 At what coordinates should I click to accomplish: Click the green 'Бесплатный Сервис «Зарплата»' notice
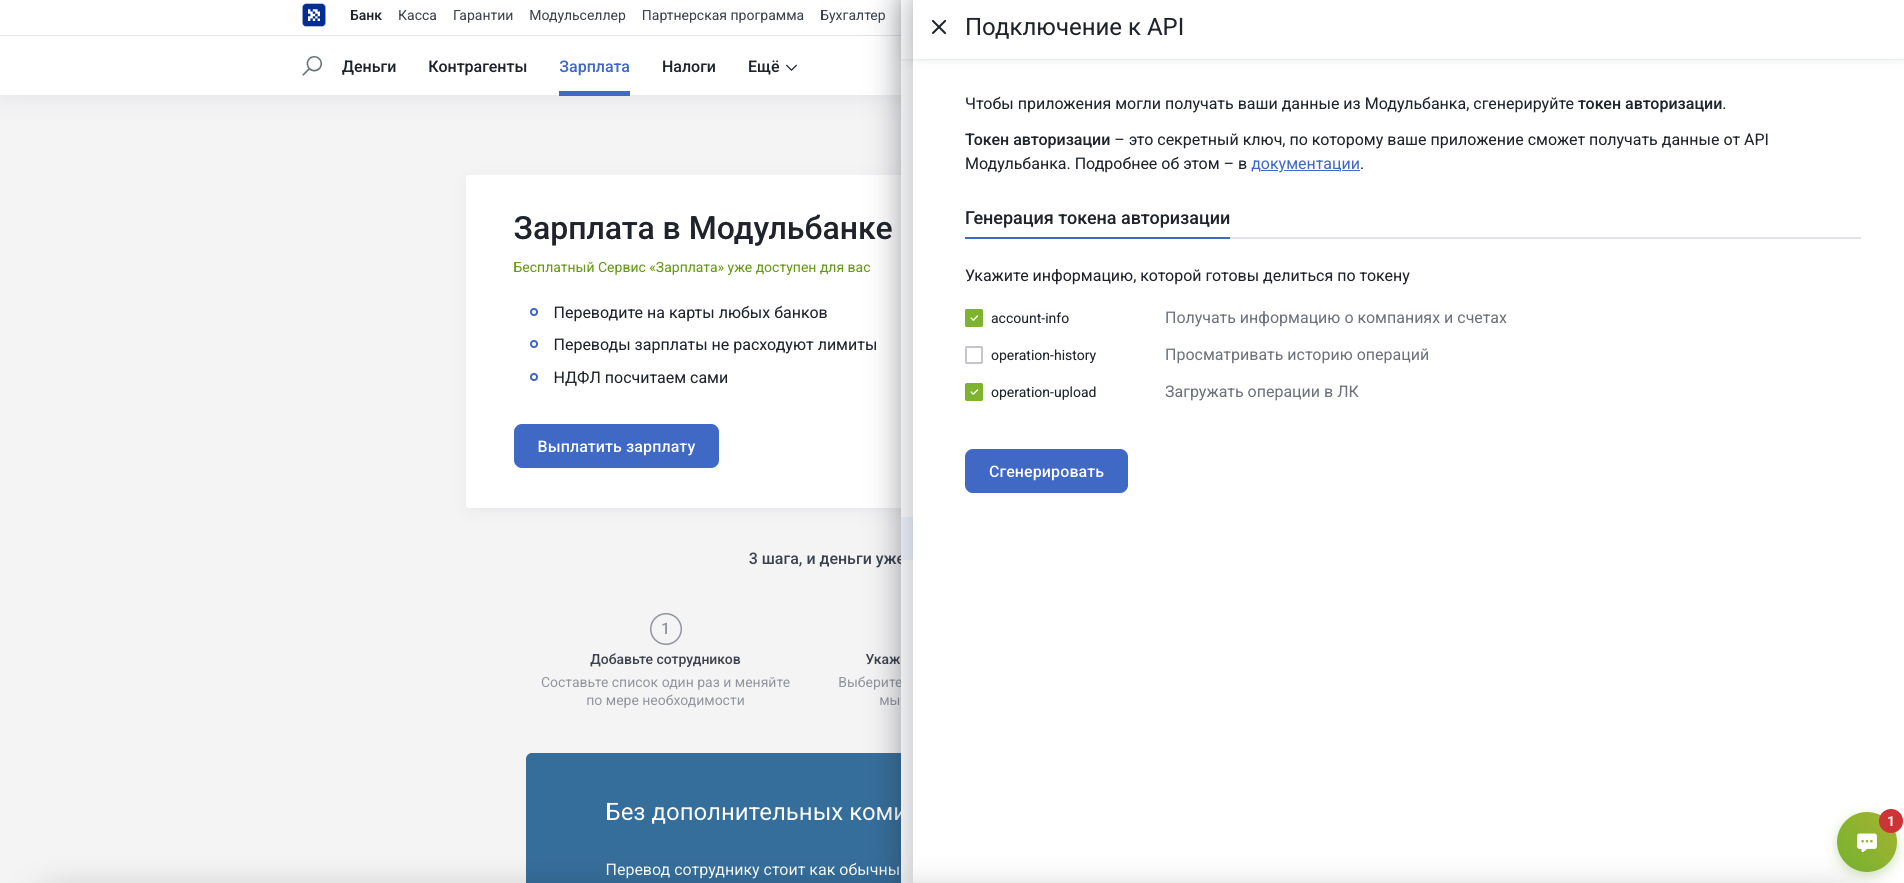692,267
